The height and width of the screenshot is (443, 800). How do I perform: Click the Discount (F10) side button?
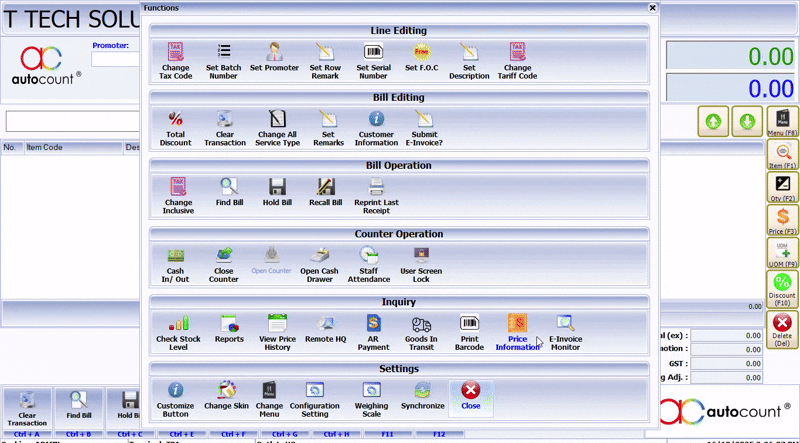pyautogui.click(x=782, y=289)
